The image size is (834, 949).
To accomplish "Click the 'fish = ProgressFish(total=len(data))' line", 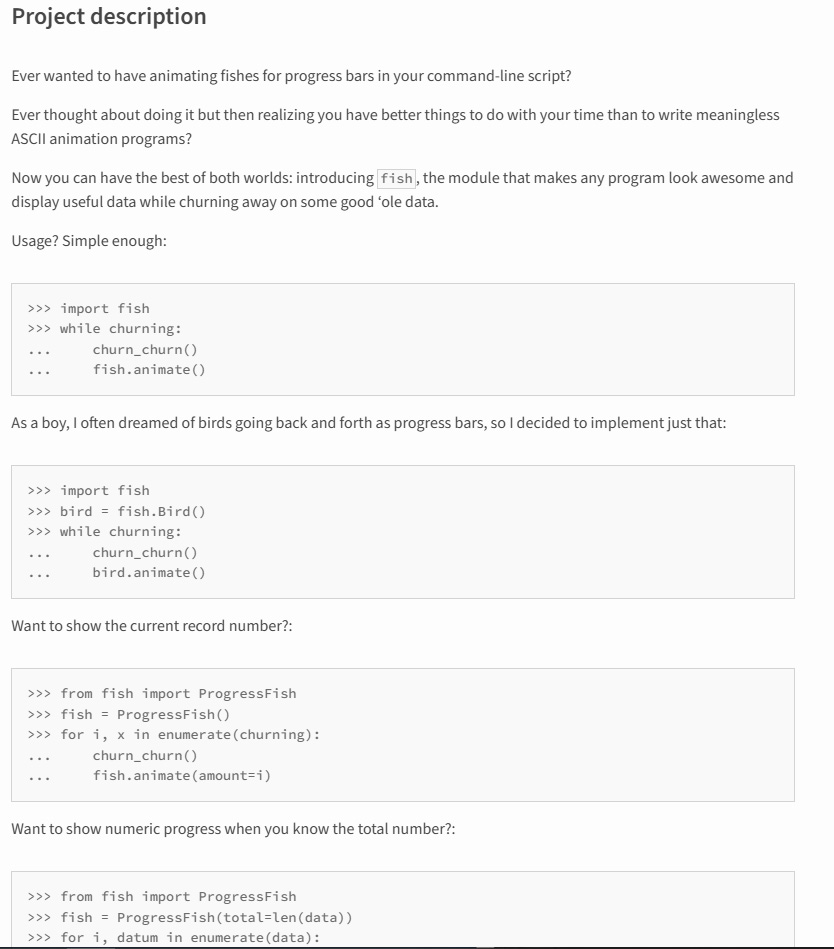I will pos(206,917).
